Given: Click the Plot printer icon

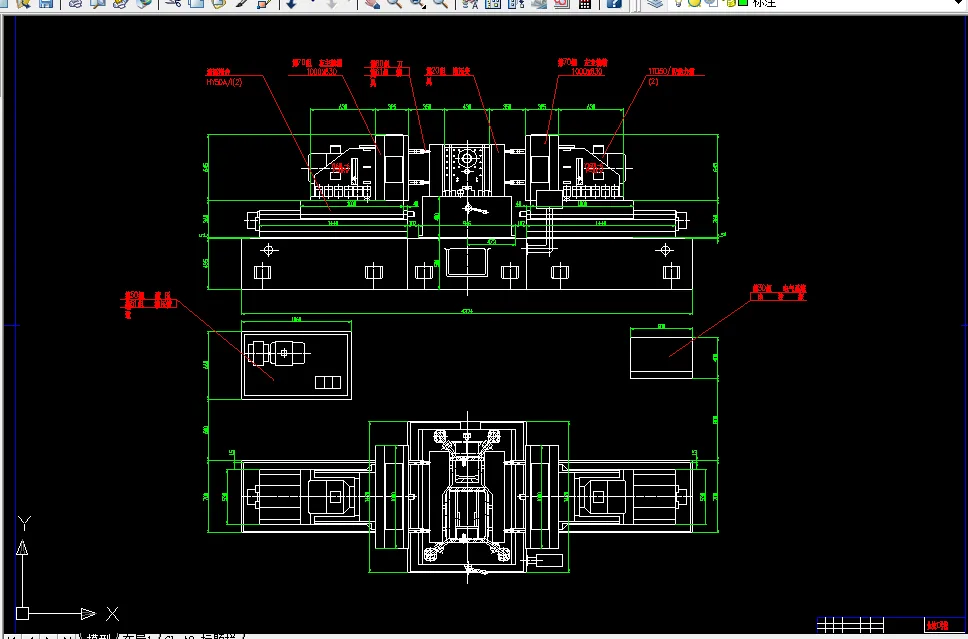Looking at the screenshot, I should [75, 4].
